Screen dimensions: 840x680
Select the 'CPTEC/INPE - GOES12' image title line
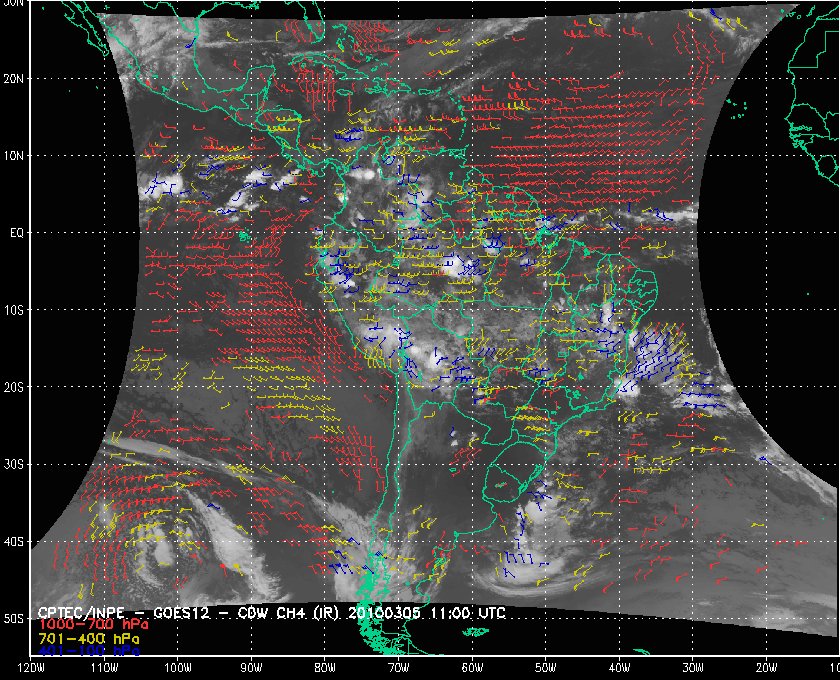pos(271,612)
